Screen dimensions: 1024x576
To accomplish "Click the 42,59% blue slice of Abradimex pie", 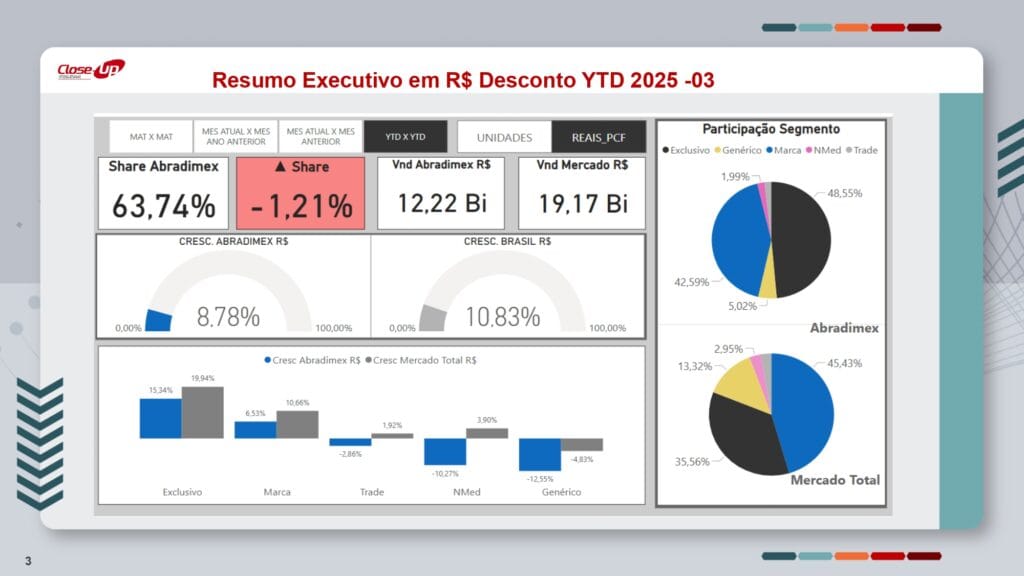I will coord(738,238).
